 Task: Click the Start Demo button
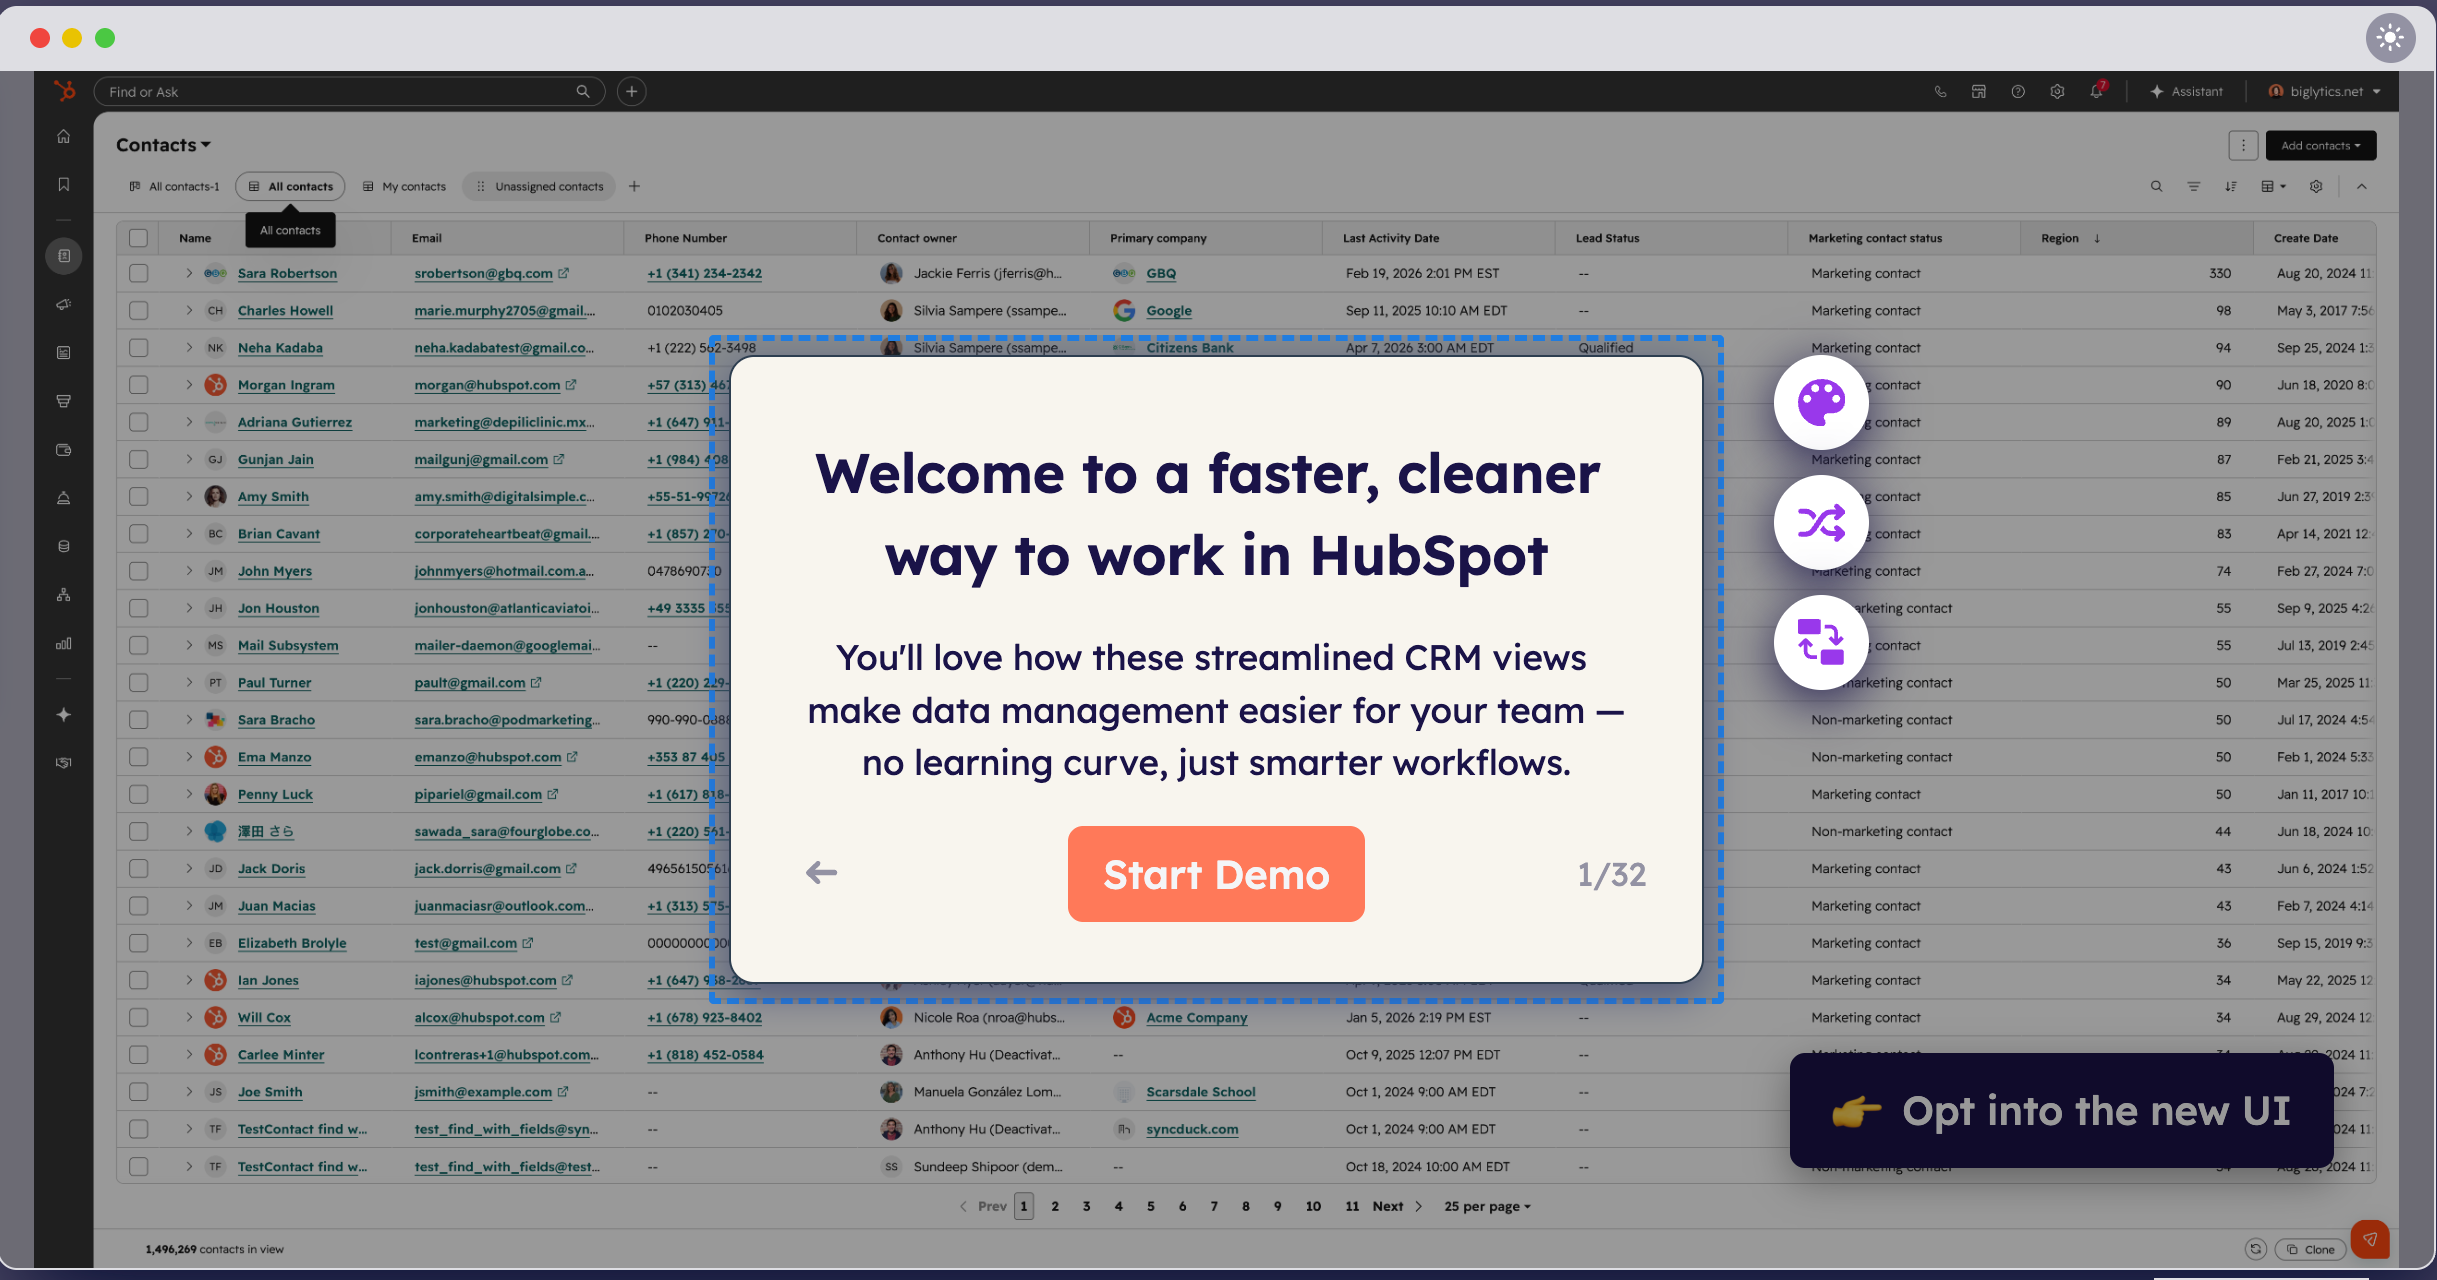point(1216,874)
